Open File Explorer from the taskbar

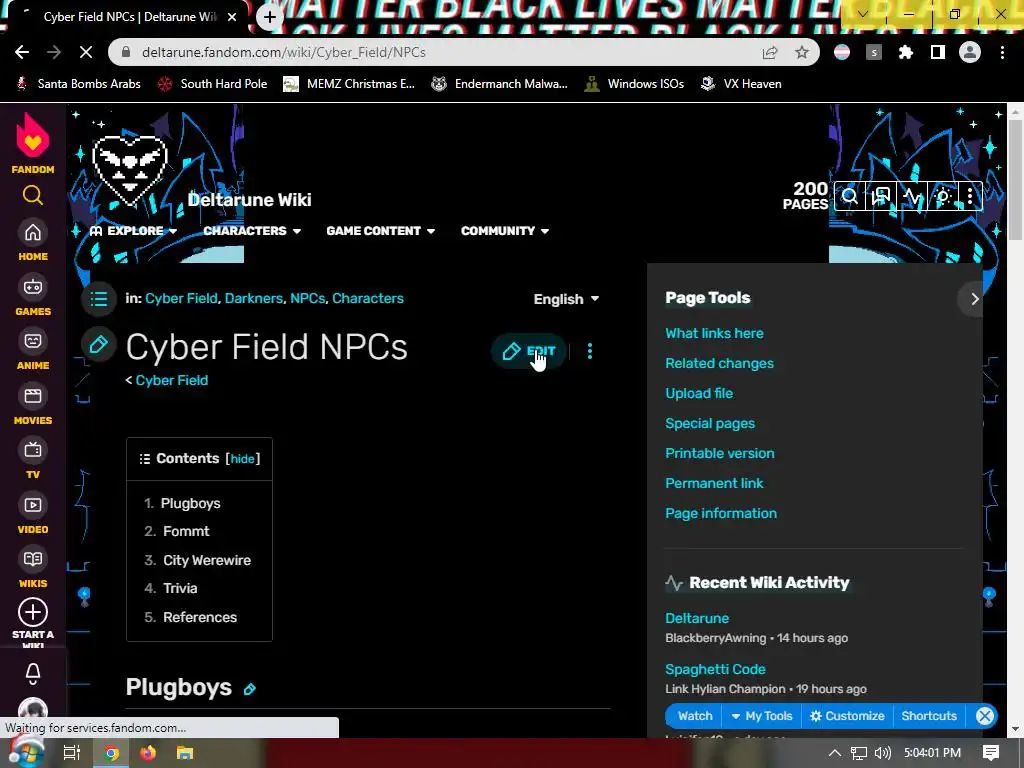point(185,753)
